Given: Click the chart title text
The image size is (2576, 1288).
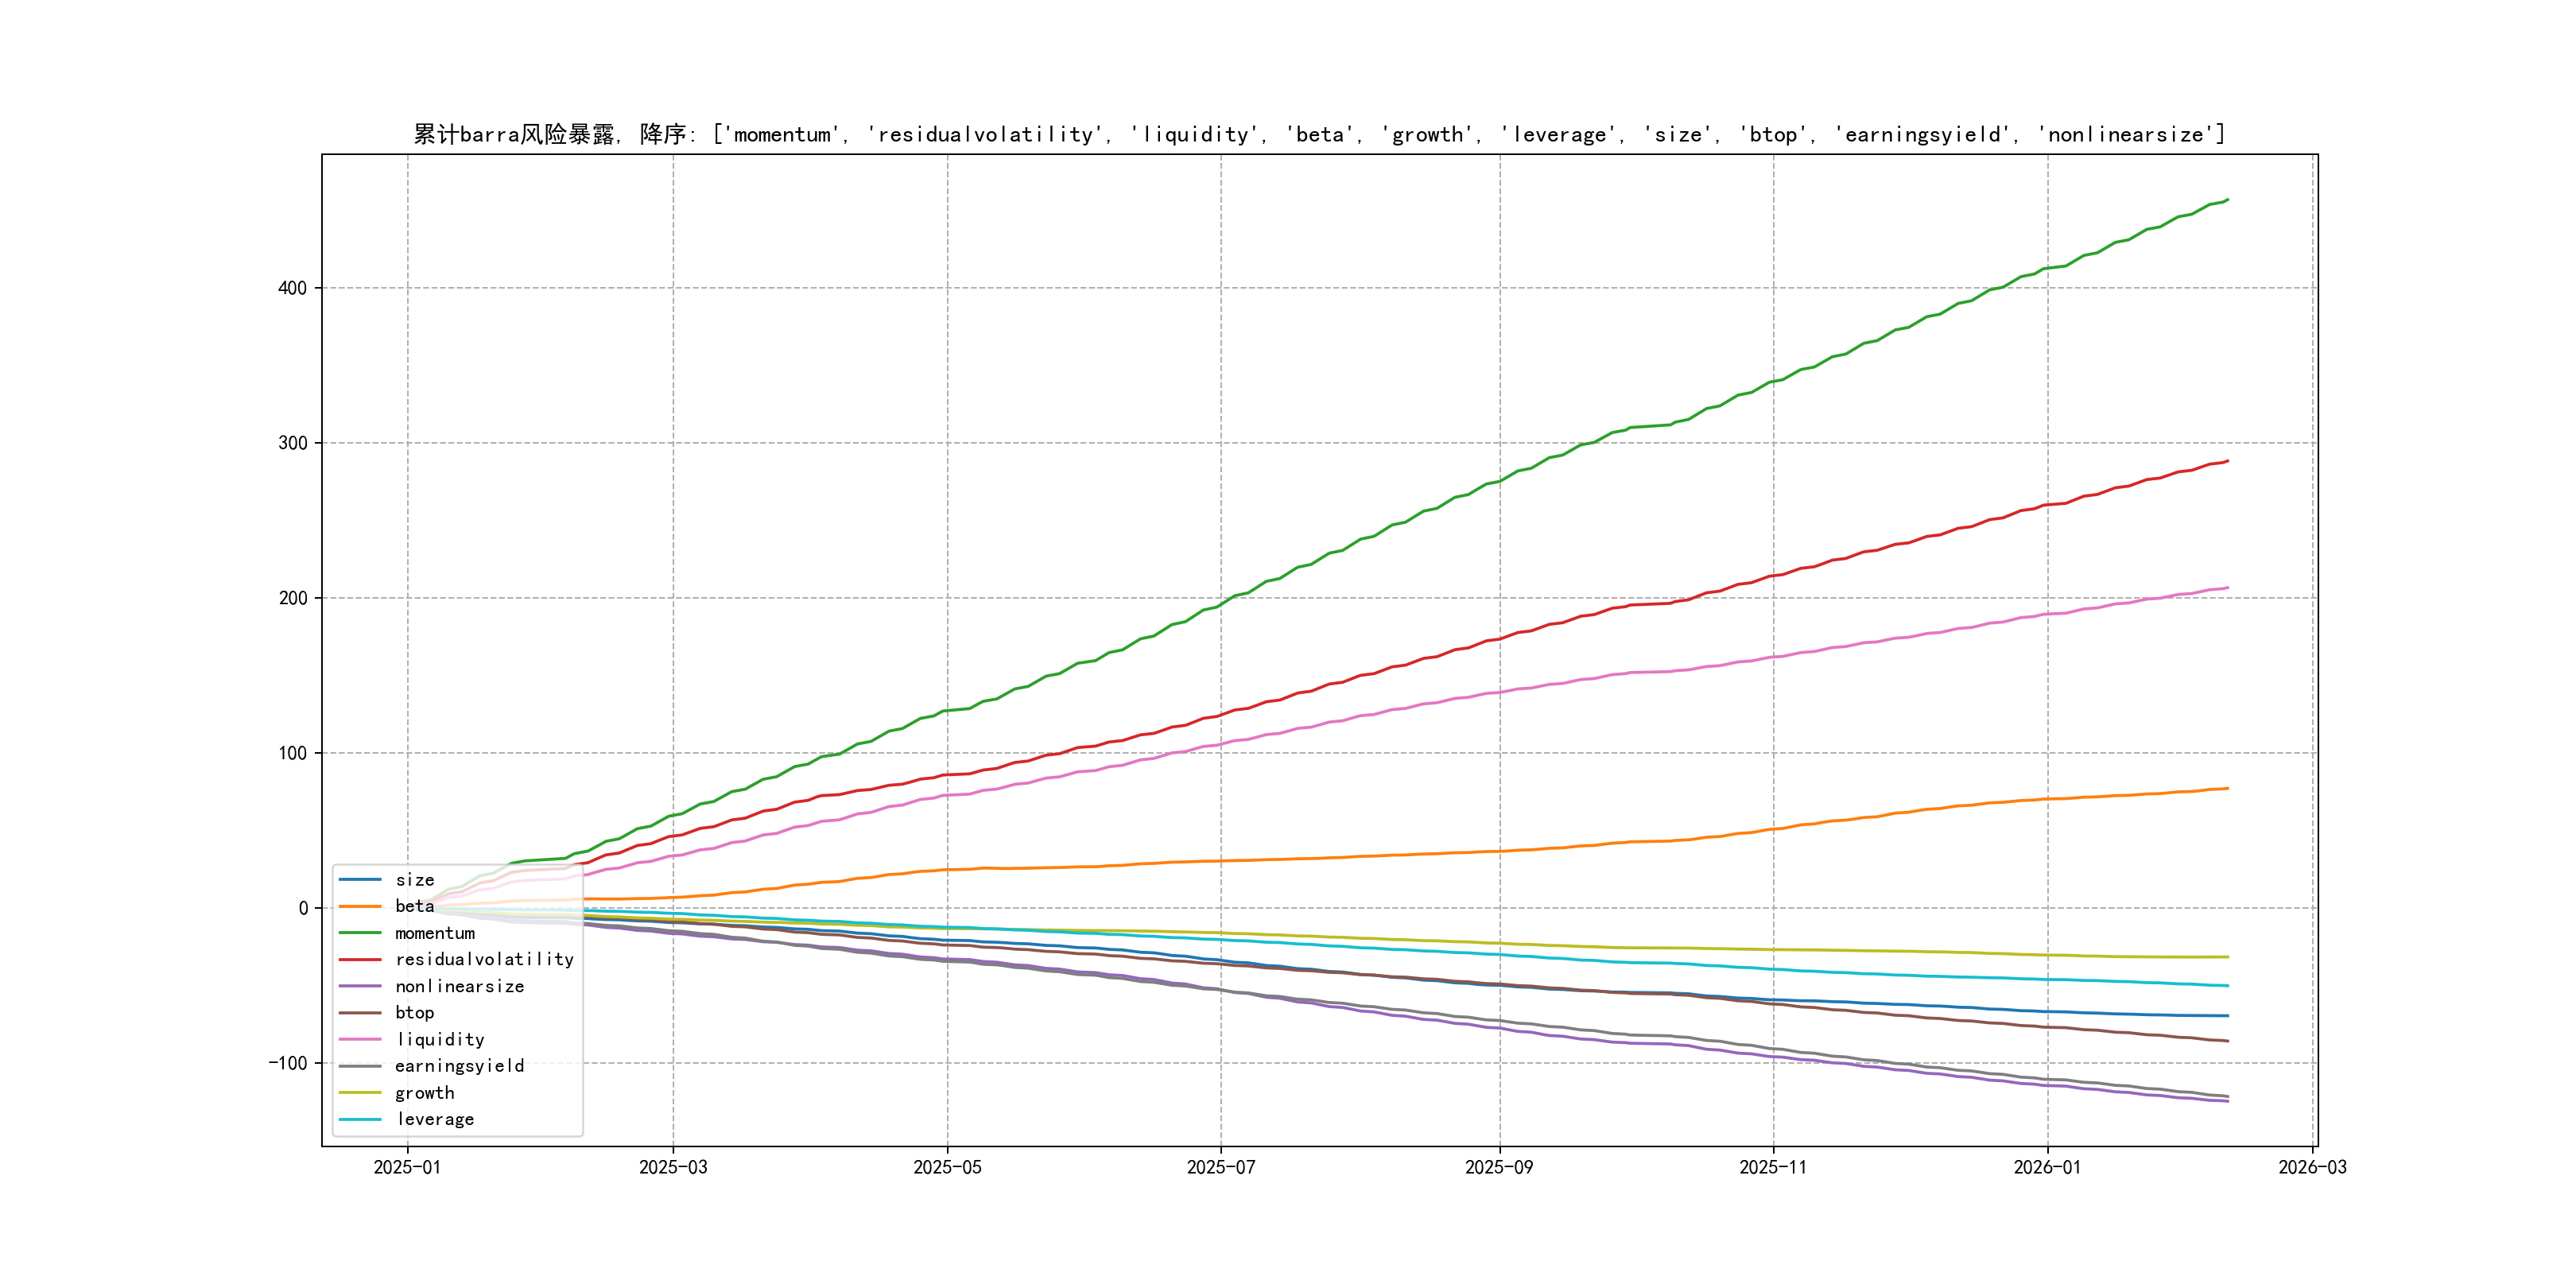Looking at the screenshot, I should coord(1319,134).
